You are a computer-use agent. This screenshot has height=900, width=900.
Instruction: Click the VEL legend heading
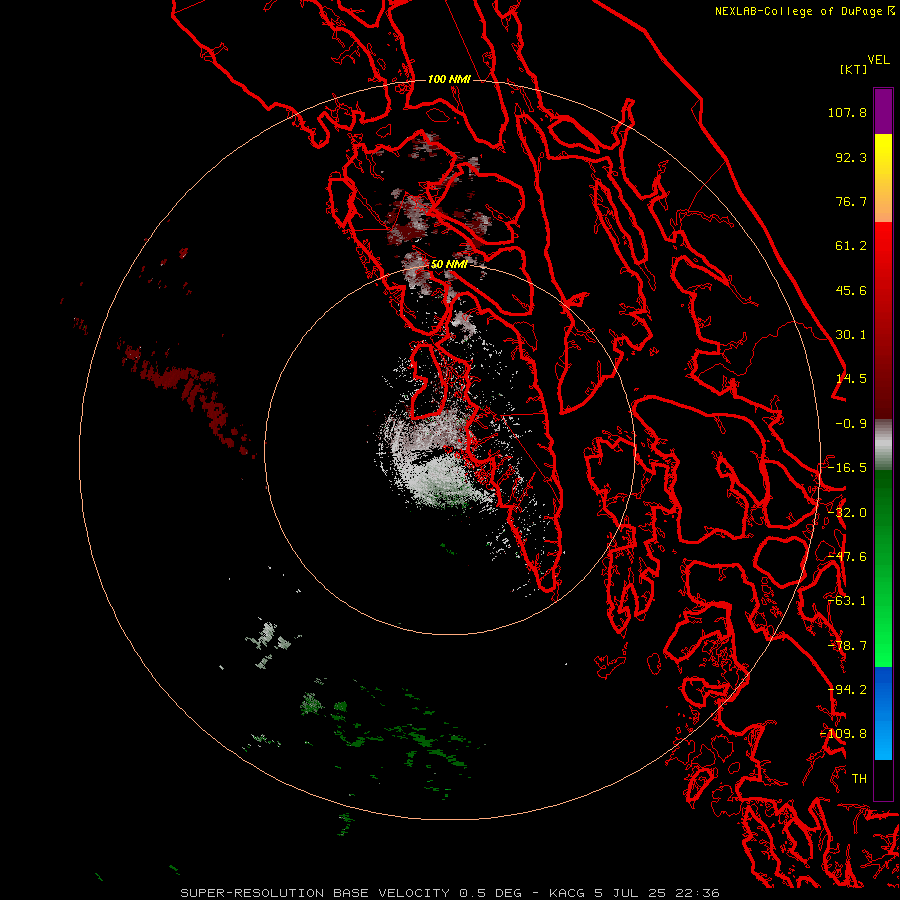coord(878,60)
